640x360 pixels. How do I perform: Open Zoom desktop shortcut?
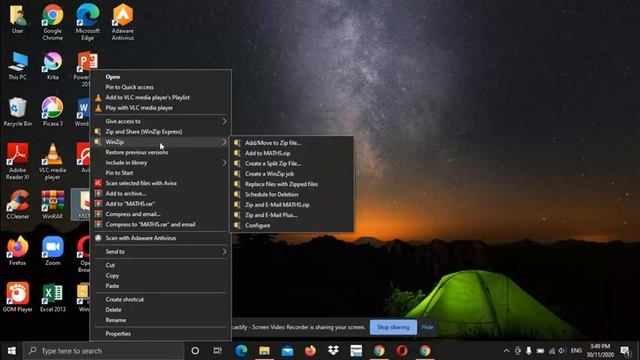pos(53,251)
